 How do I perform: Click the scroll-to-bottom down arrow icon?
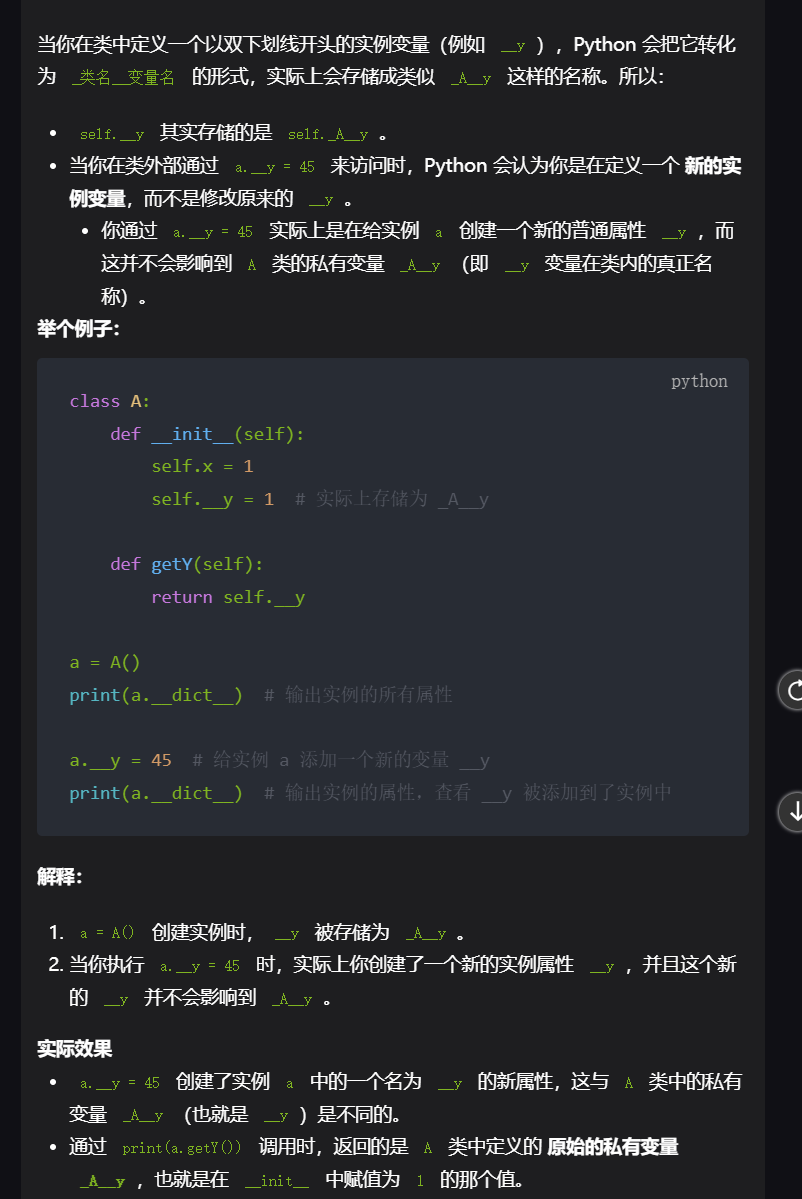794,811
